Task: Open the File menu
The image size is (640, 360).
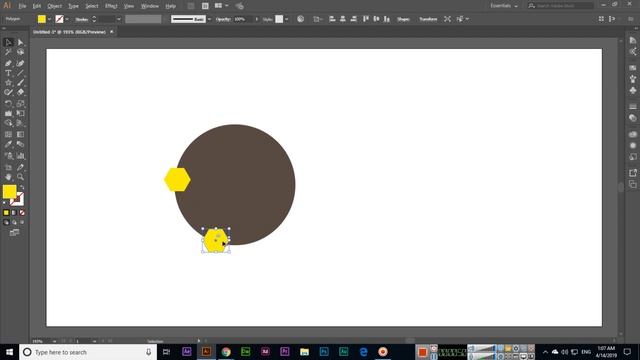Action: click(x=22, y=6)
